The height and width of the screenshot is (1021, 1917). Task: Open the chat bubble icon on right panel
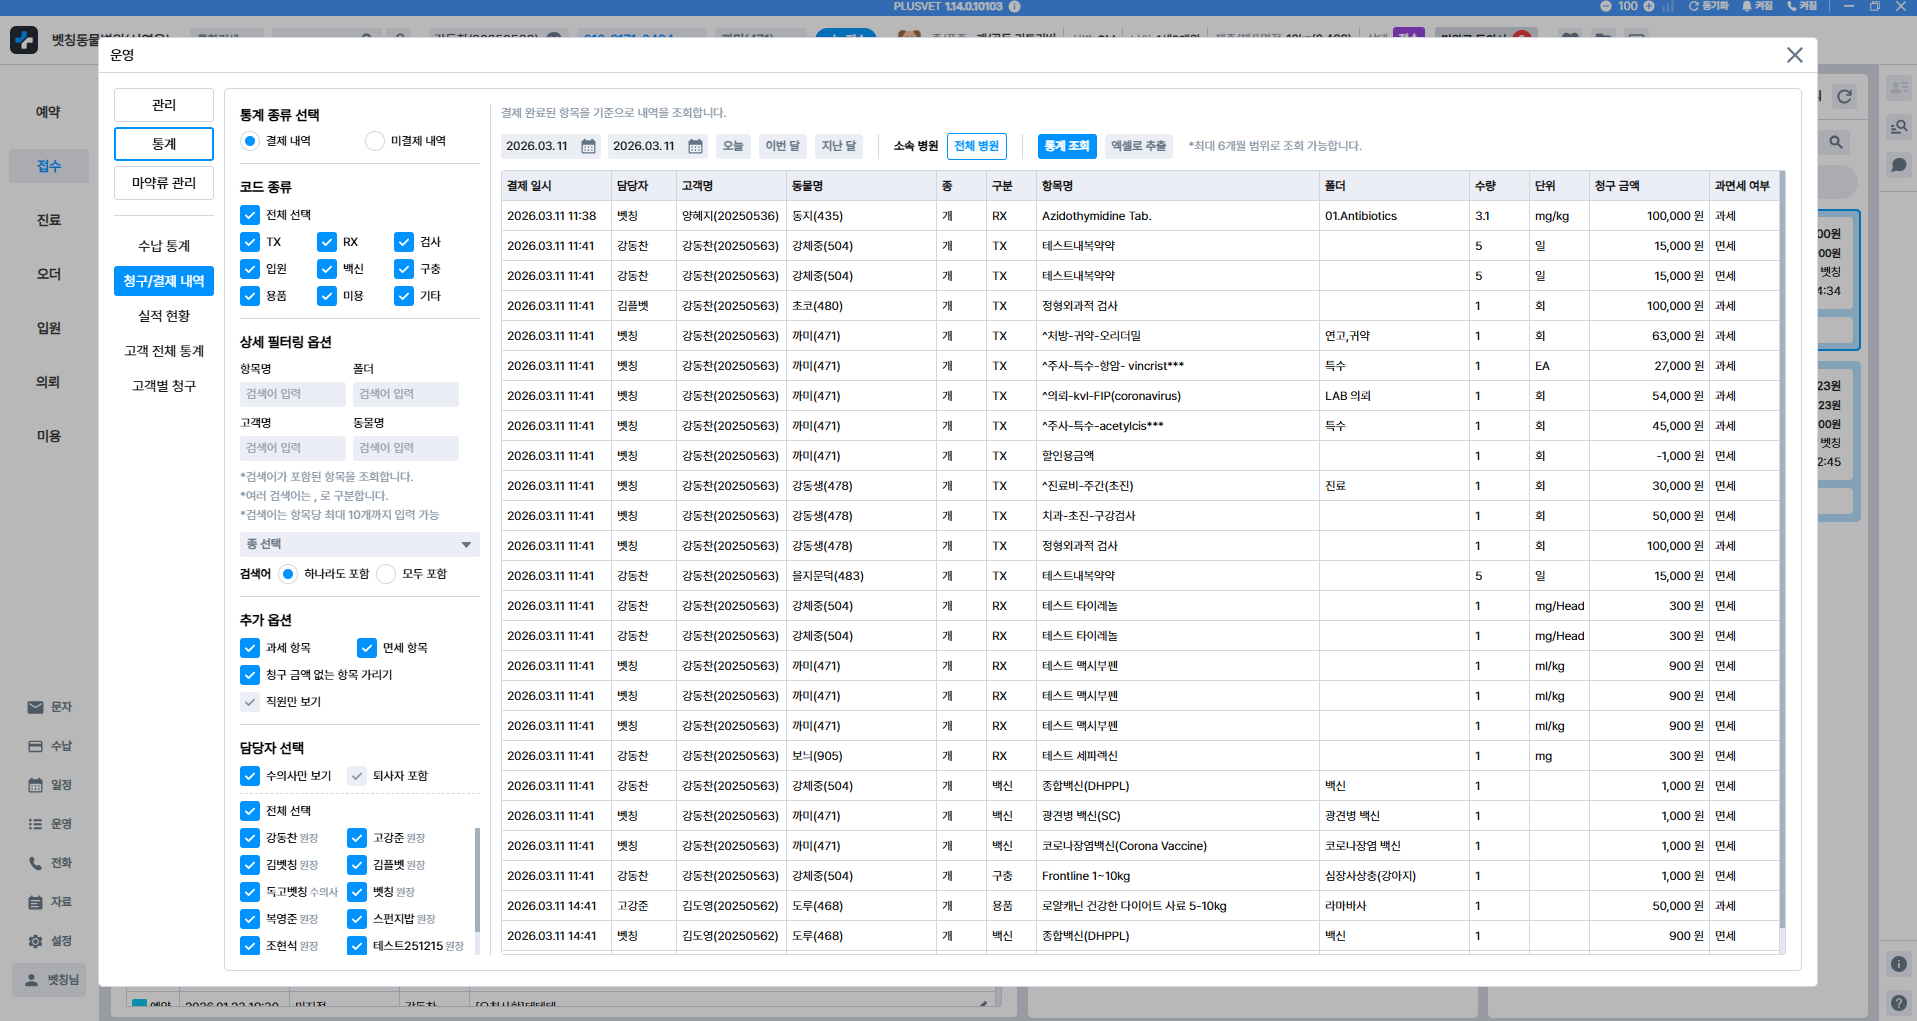coord(1898,165)
